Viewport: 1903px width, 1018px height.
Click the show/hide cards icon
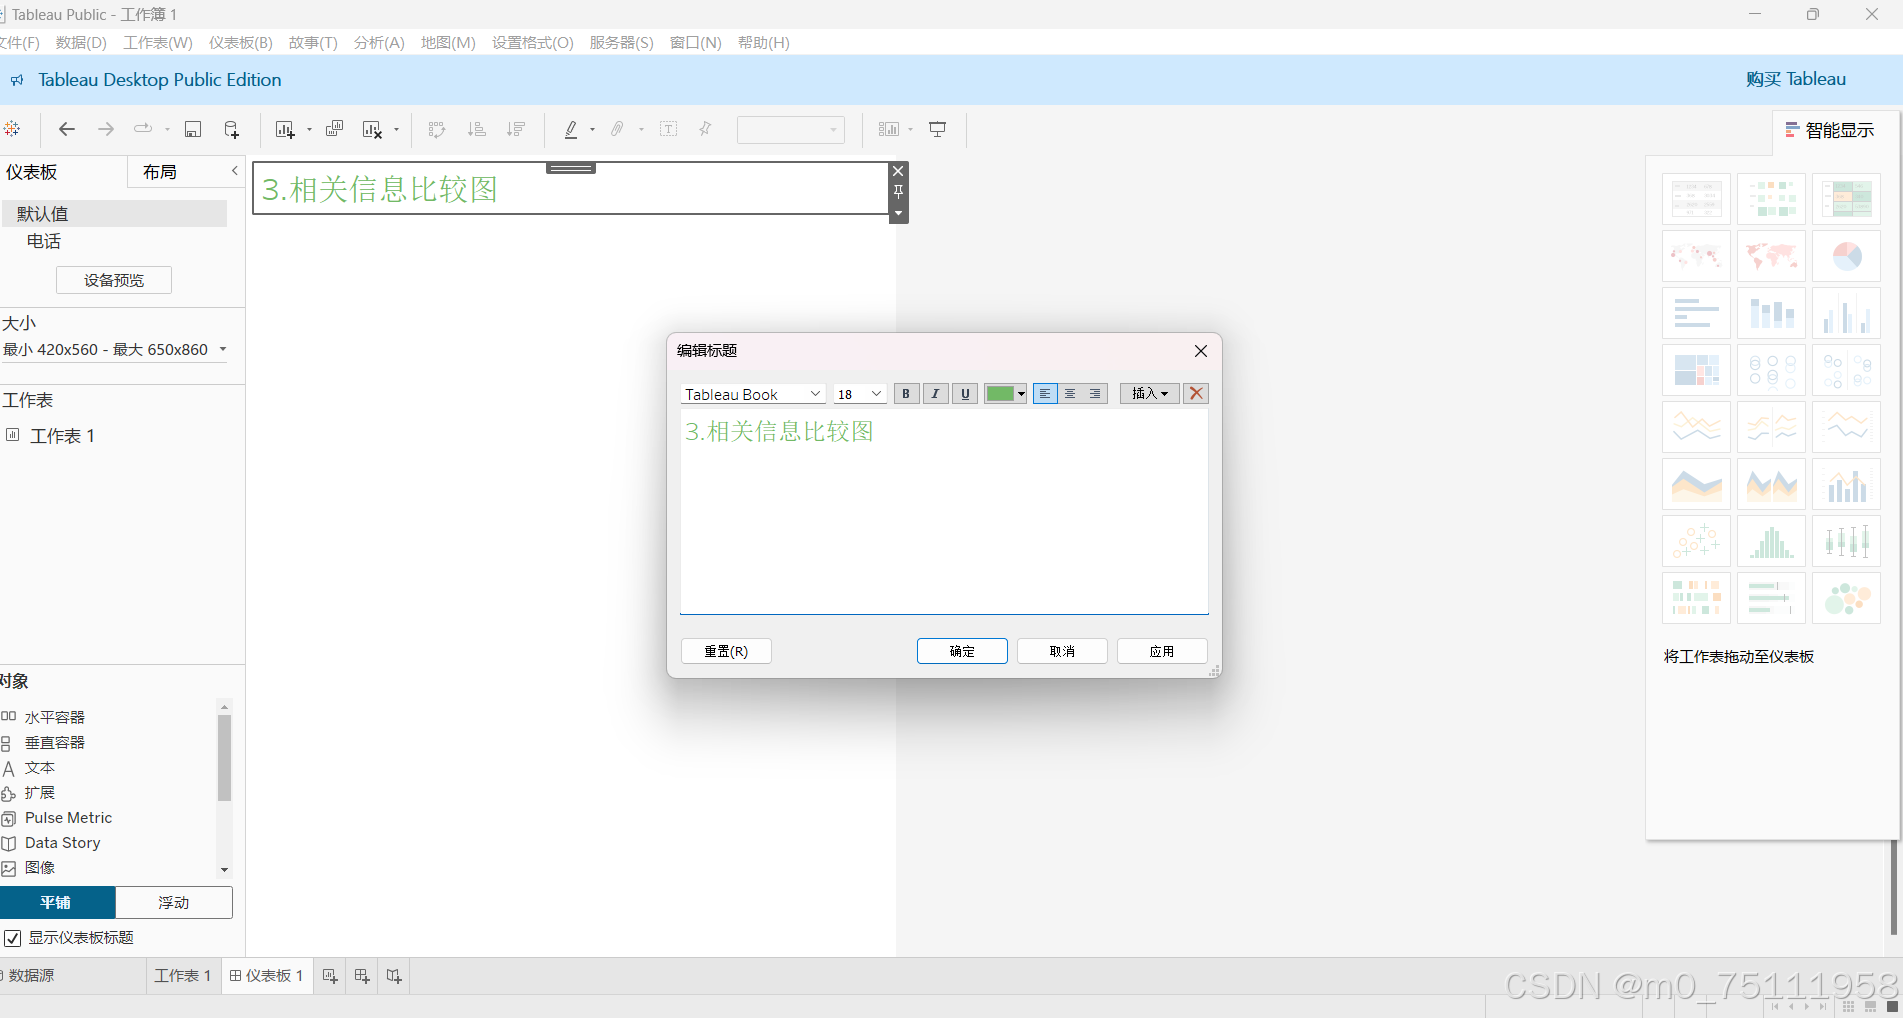click(889, 129)
